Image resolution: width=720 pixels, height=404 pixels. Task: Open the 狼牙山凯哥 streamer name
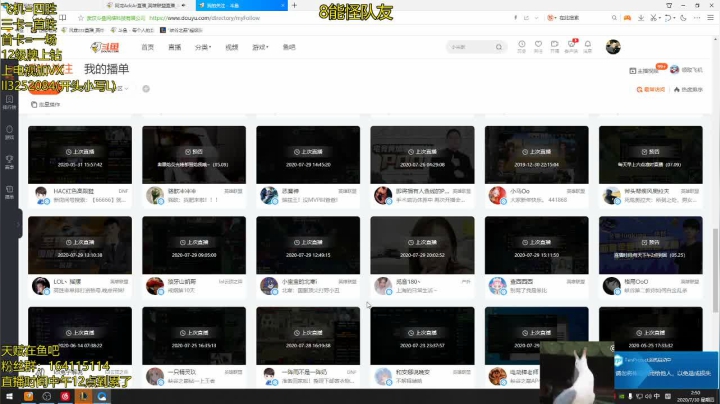click(181, 281)
